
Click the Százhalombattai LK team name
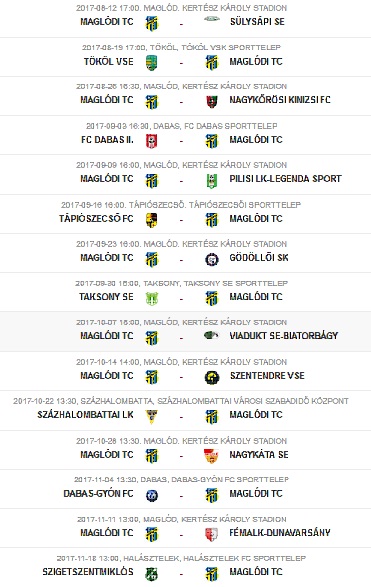[85, 415]
